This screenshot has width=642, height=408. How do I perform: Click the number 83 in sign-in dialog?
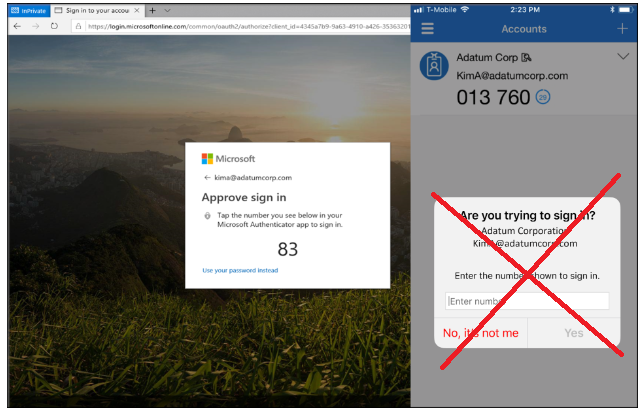(287, 249)
